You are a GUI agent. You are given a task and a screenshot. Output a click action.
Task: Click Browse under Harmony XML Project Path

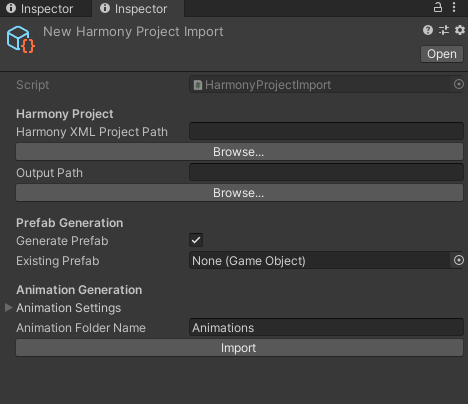[x=239, y=152]
